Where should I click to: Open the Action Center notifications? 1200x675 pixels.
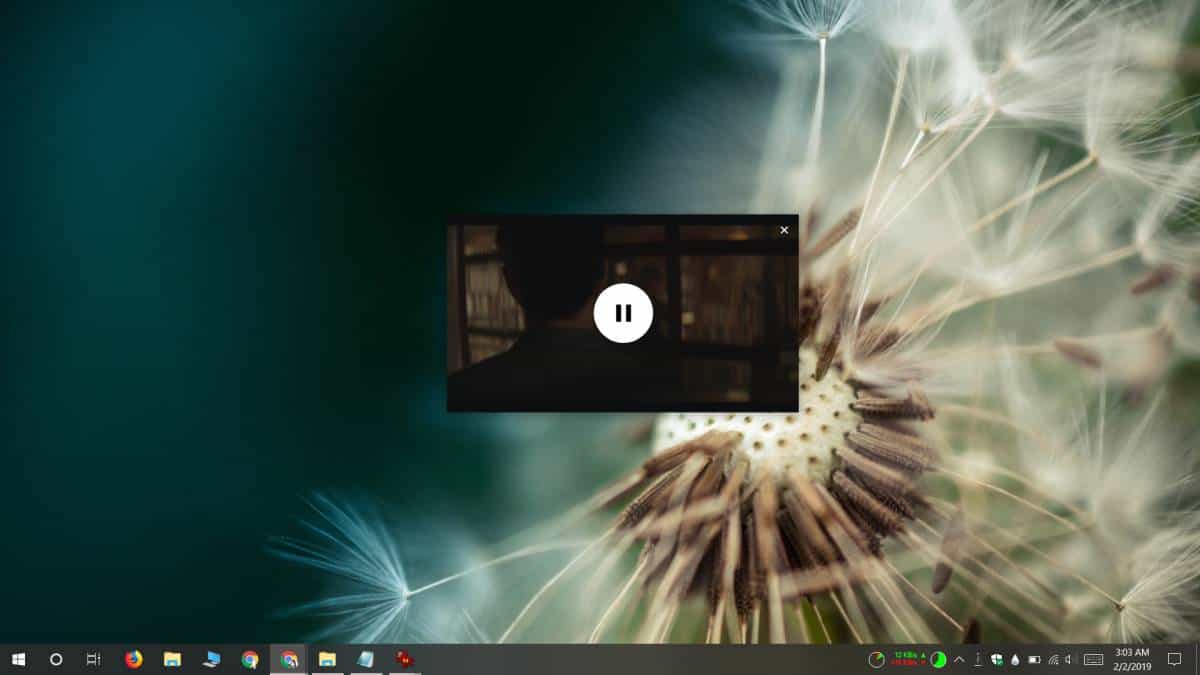[1175, 659]
